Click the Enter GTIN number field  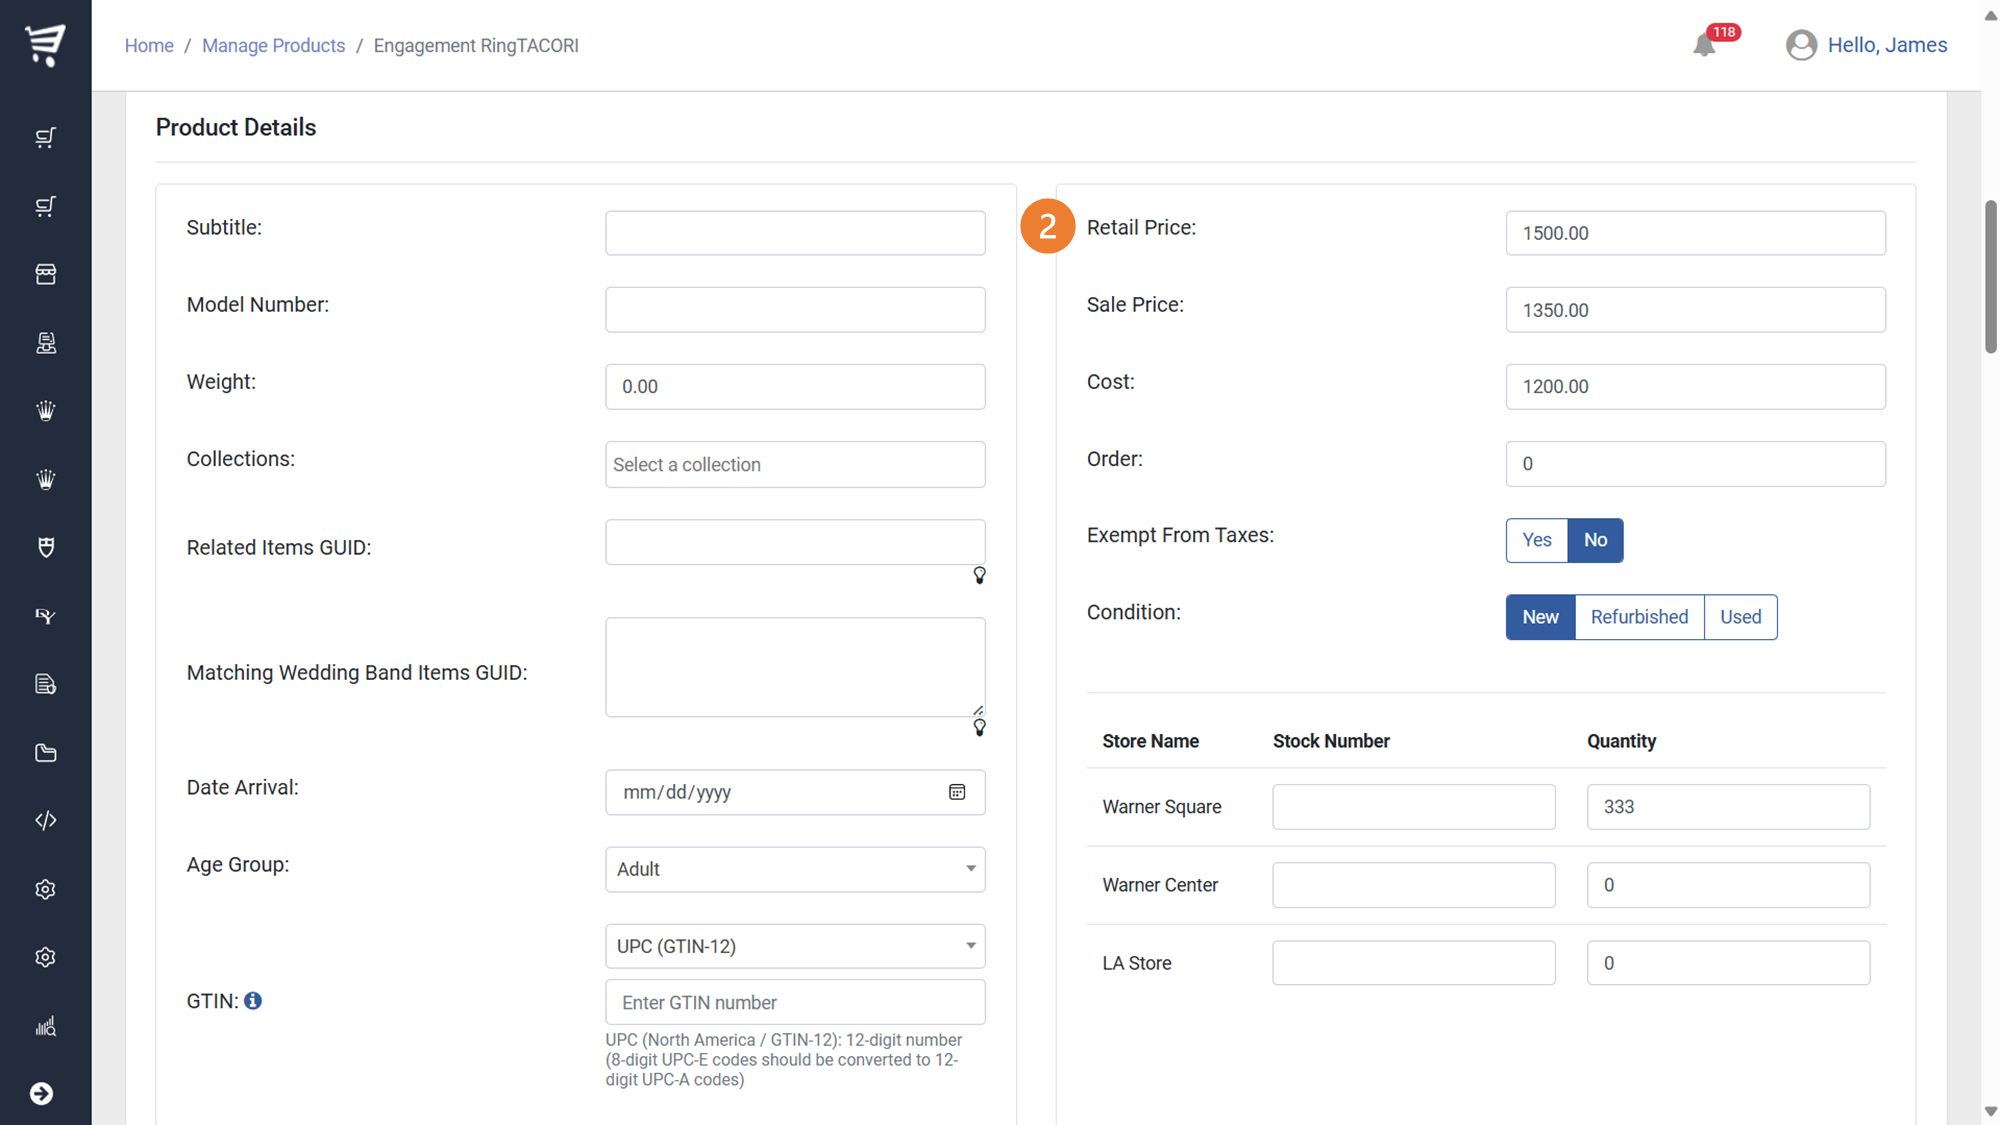tap(795, 1002)
